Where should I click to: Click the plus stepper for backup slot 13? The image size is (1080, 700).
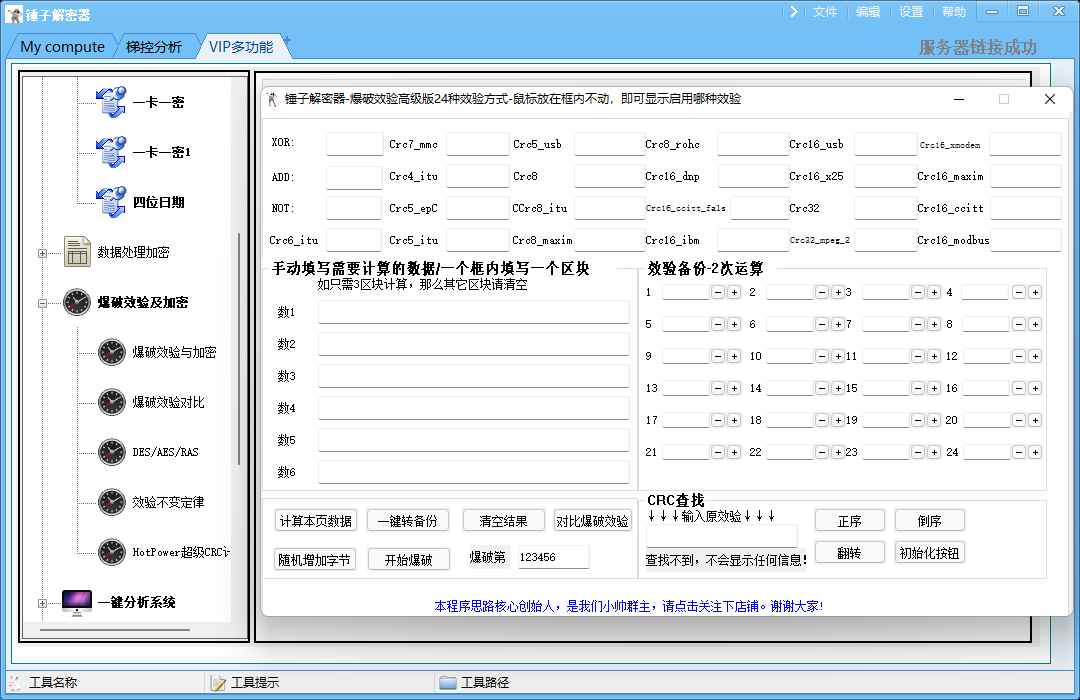pyautogui.click(x=734, y=388)
